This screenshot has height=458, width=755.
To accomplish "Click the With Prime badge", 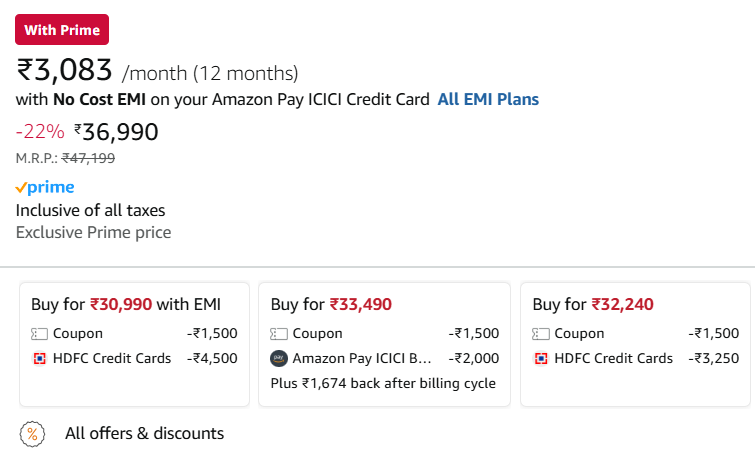I will click(x=62, y=29).
